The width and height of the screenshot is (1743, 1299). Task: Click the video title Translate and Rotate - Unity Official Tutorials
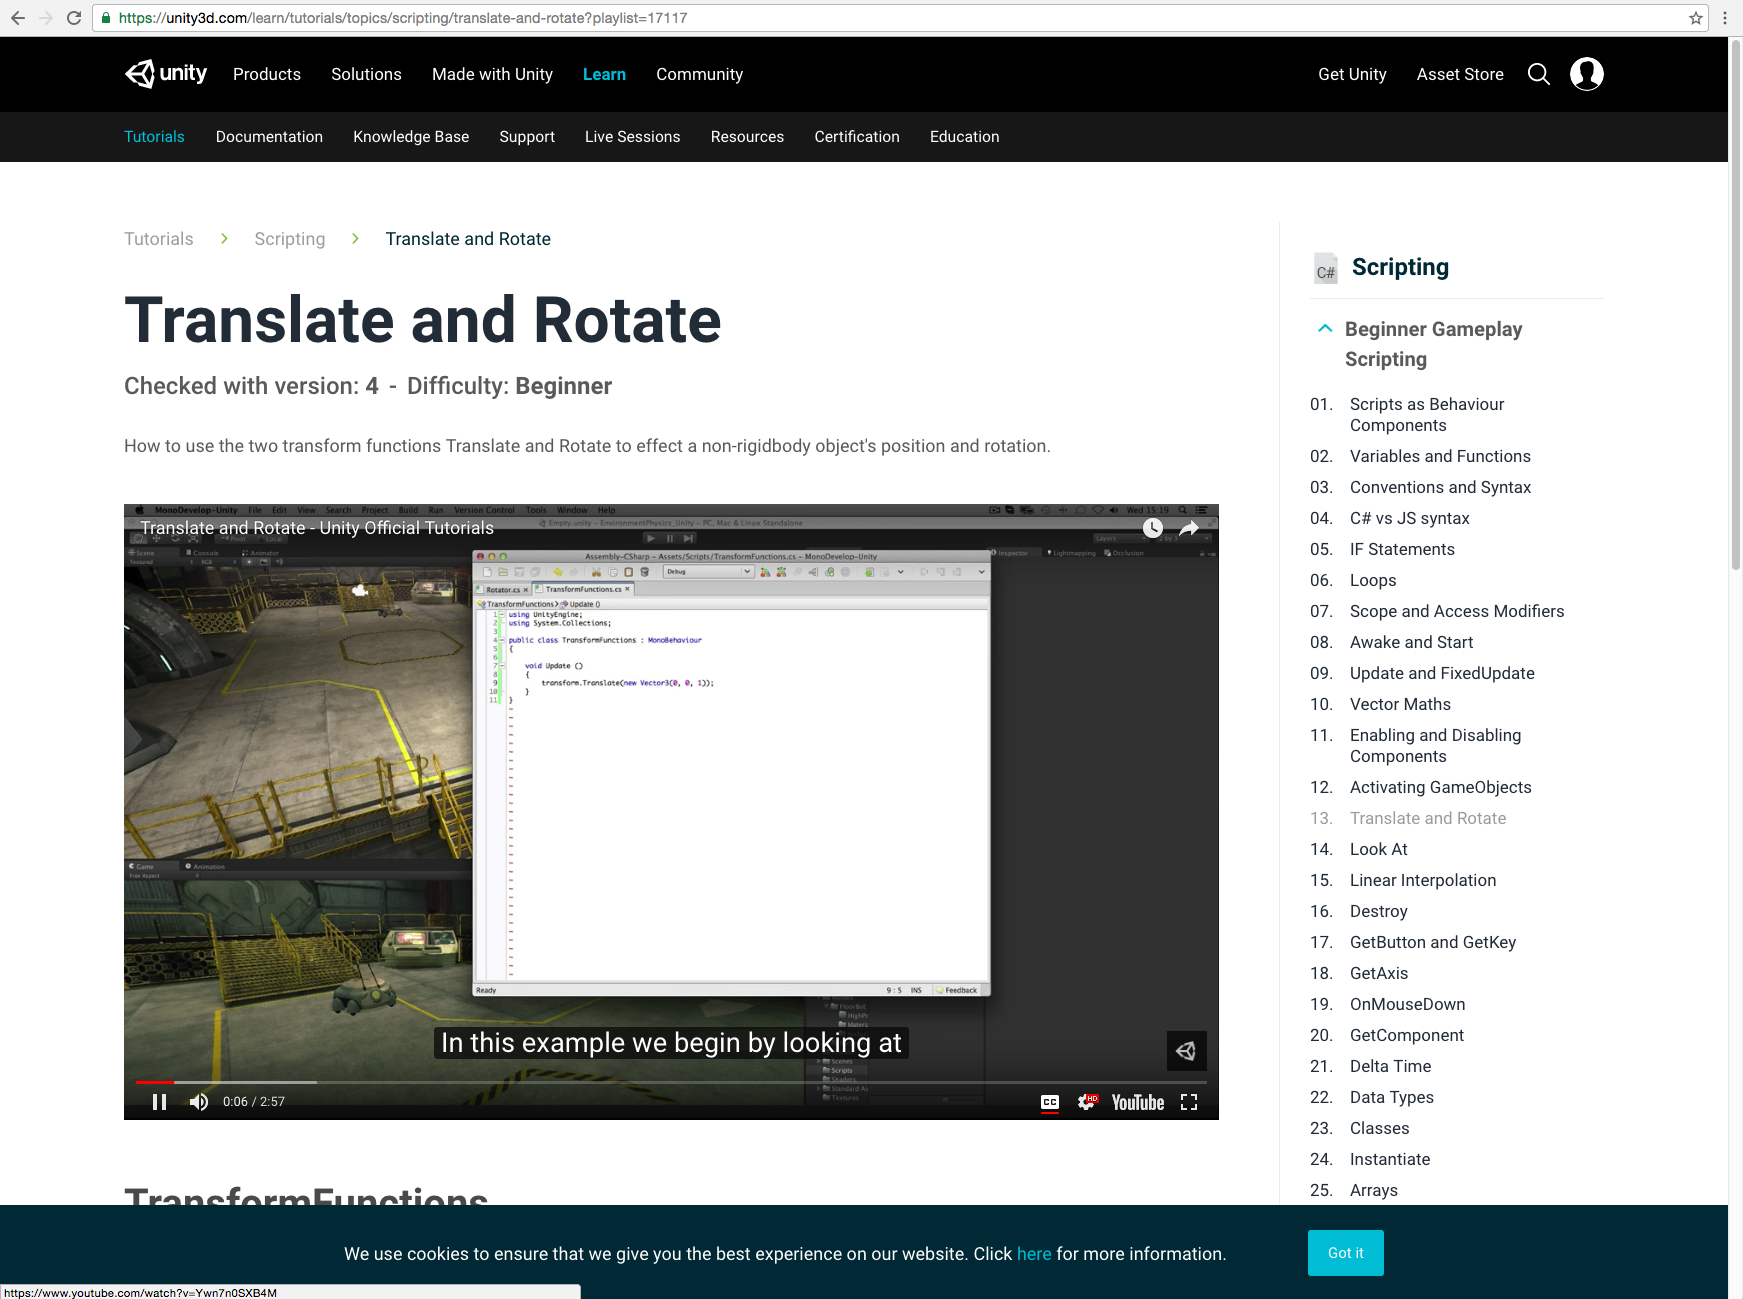[317, 528]
